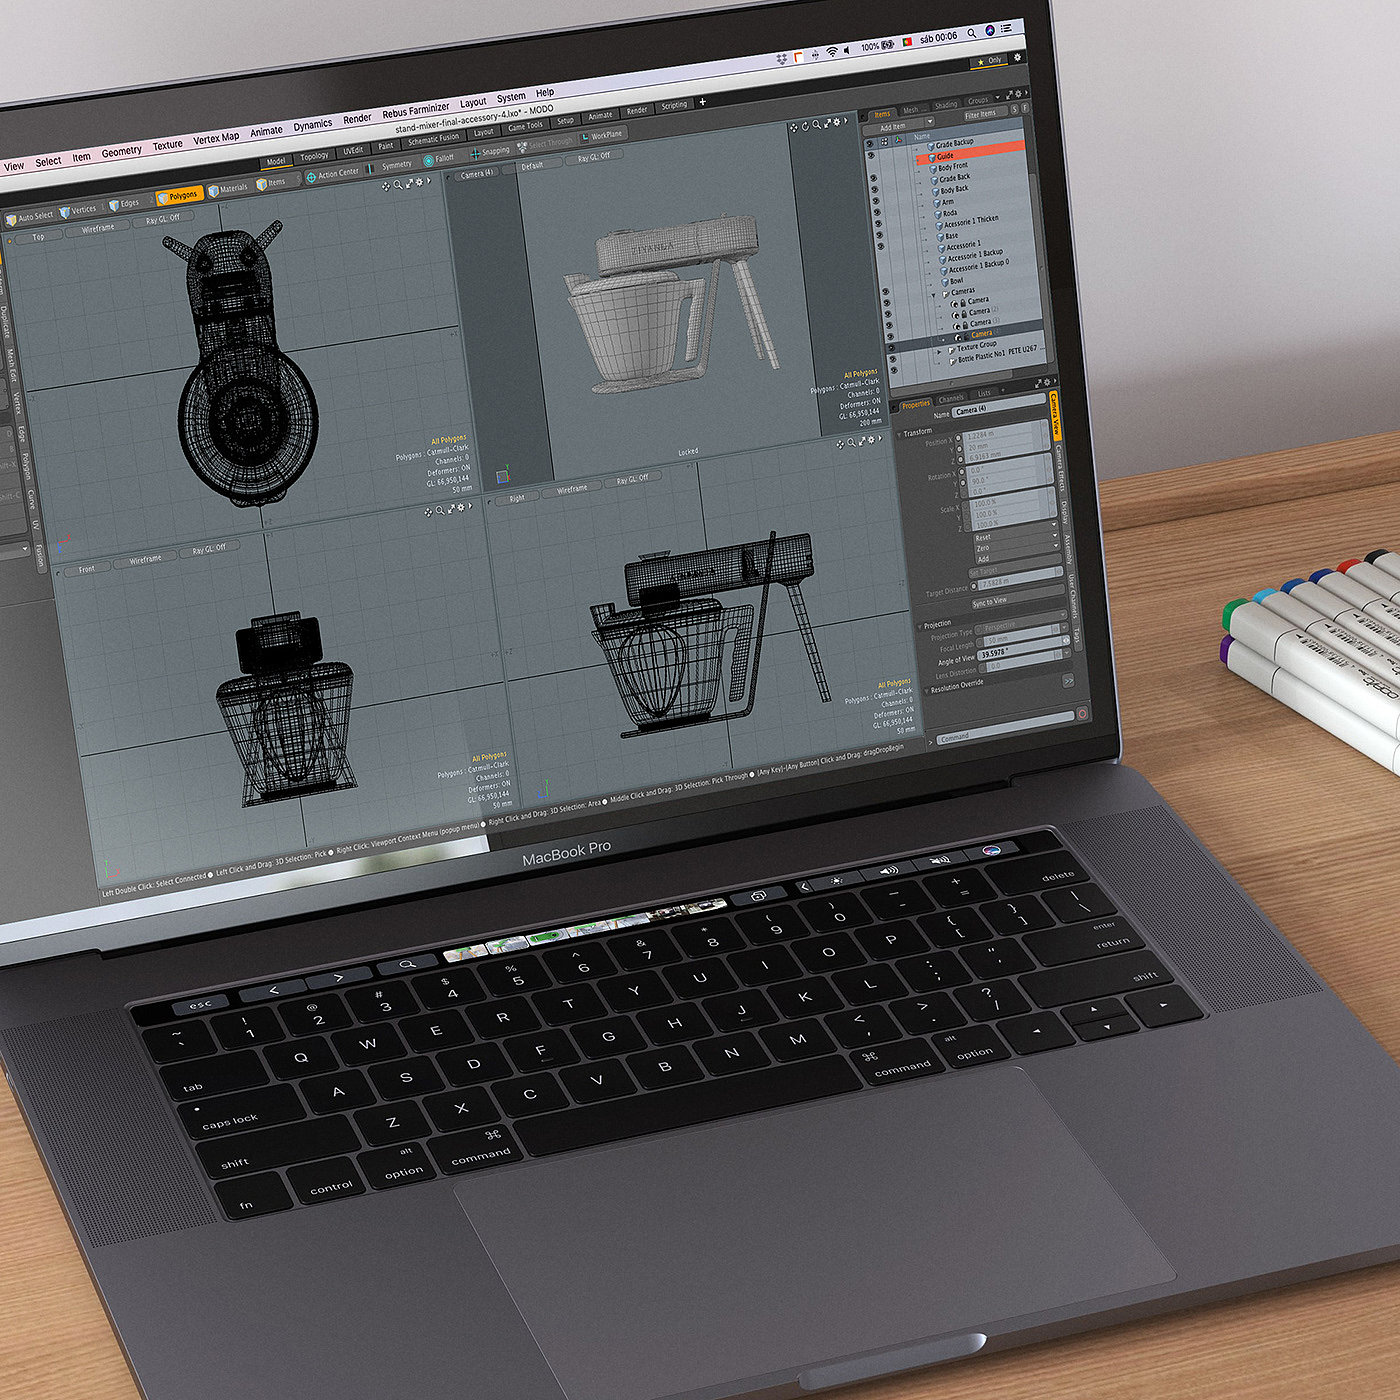Open the Channels tab

(951, 399)
